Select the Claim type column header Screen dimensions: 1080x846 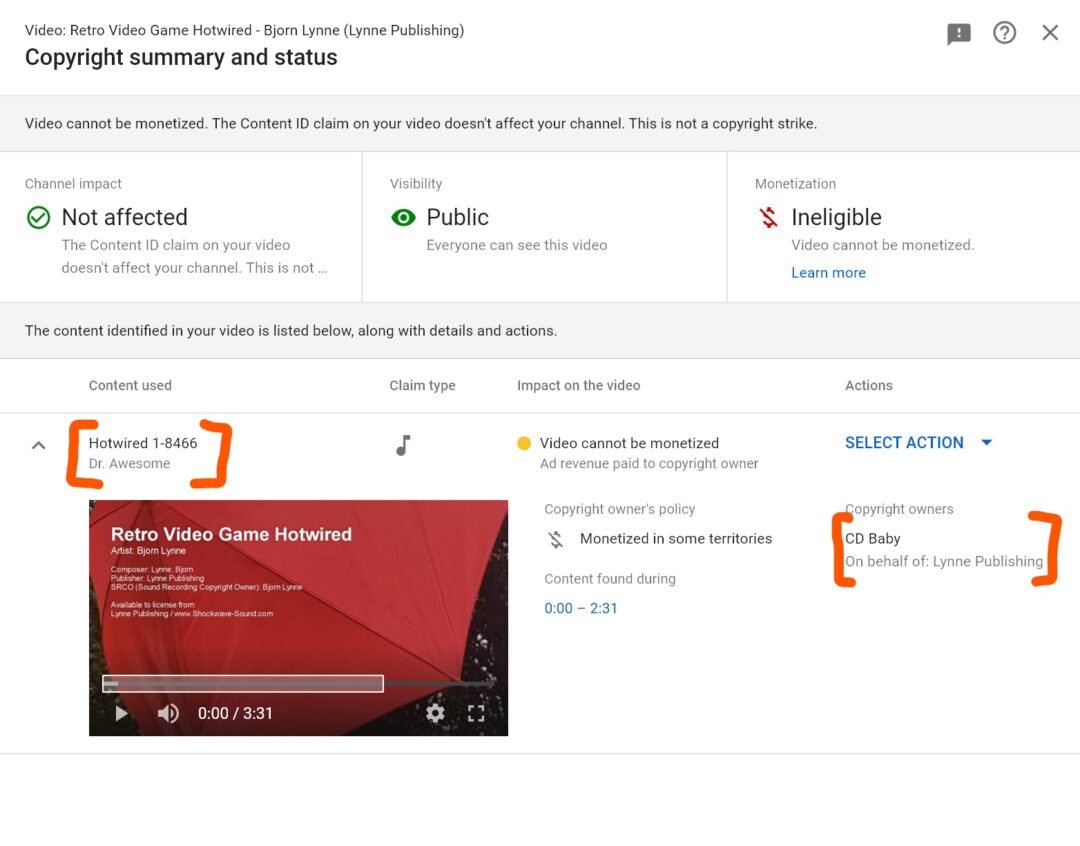[421, 385]
